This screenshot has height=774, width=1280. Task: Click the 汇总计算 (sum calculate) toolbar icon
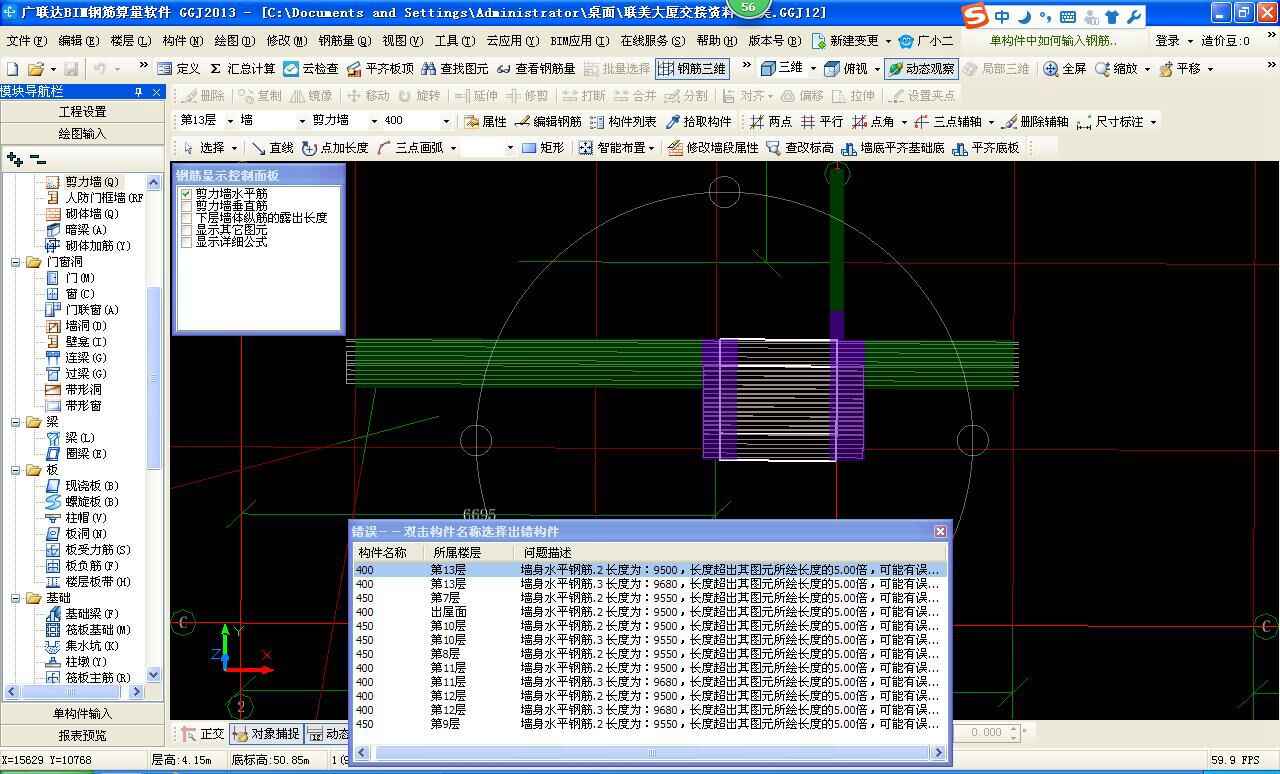click(x=242, y=69)
